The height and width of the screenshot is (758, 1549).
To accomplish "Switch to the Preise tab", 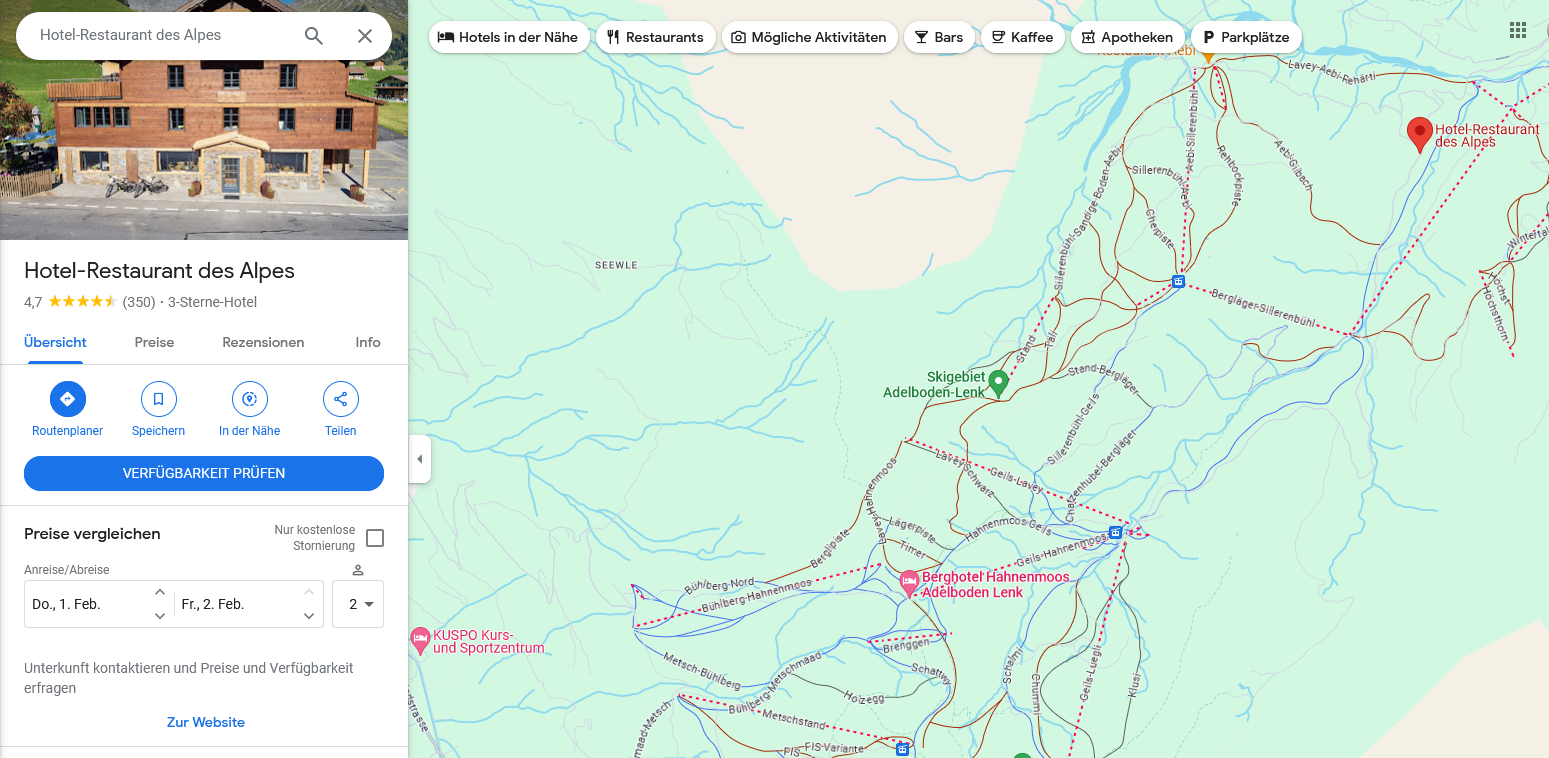I will tap(154, 342).
